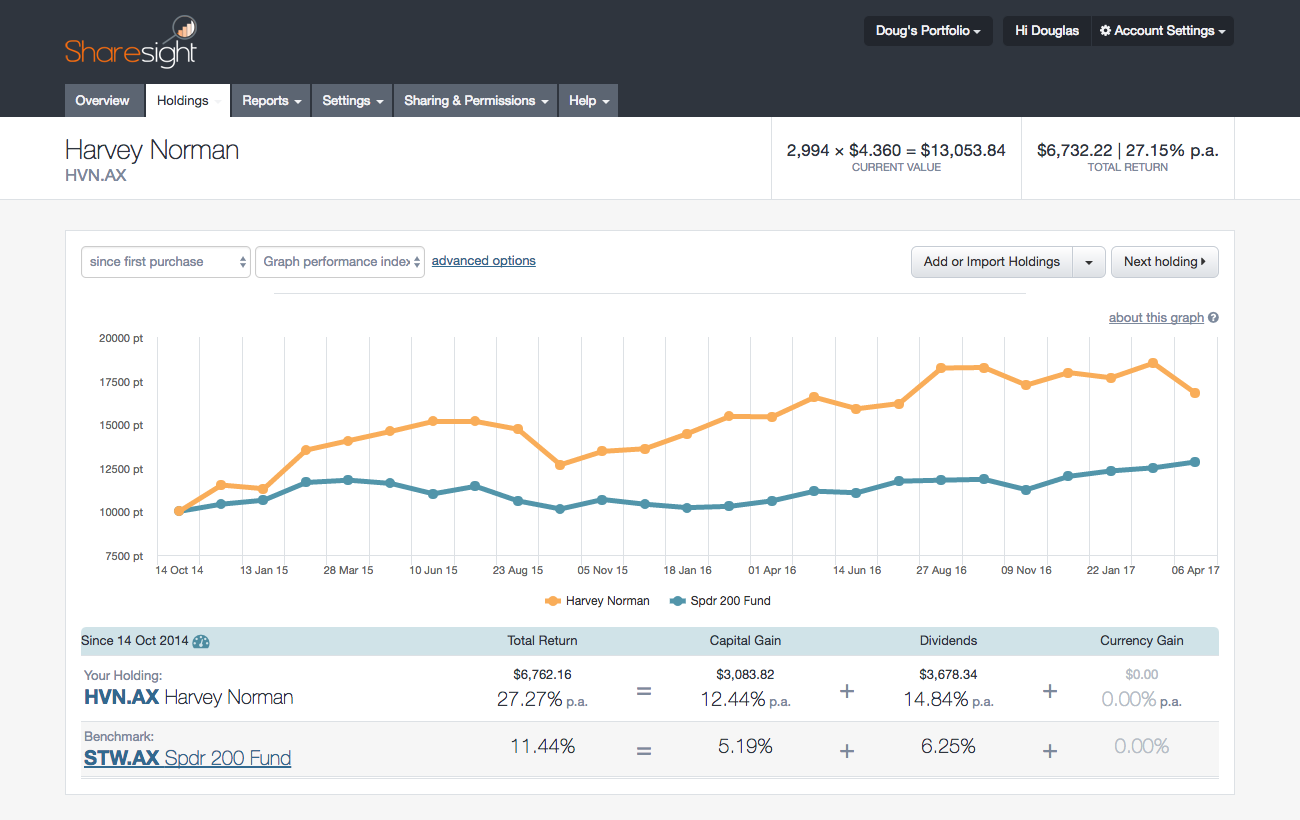The height and width of the screenshot is (820, 1300).
Task: Click Add or Import Holdings
Action: point(992,262)
